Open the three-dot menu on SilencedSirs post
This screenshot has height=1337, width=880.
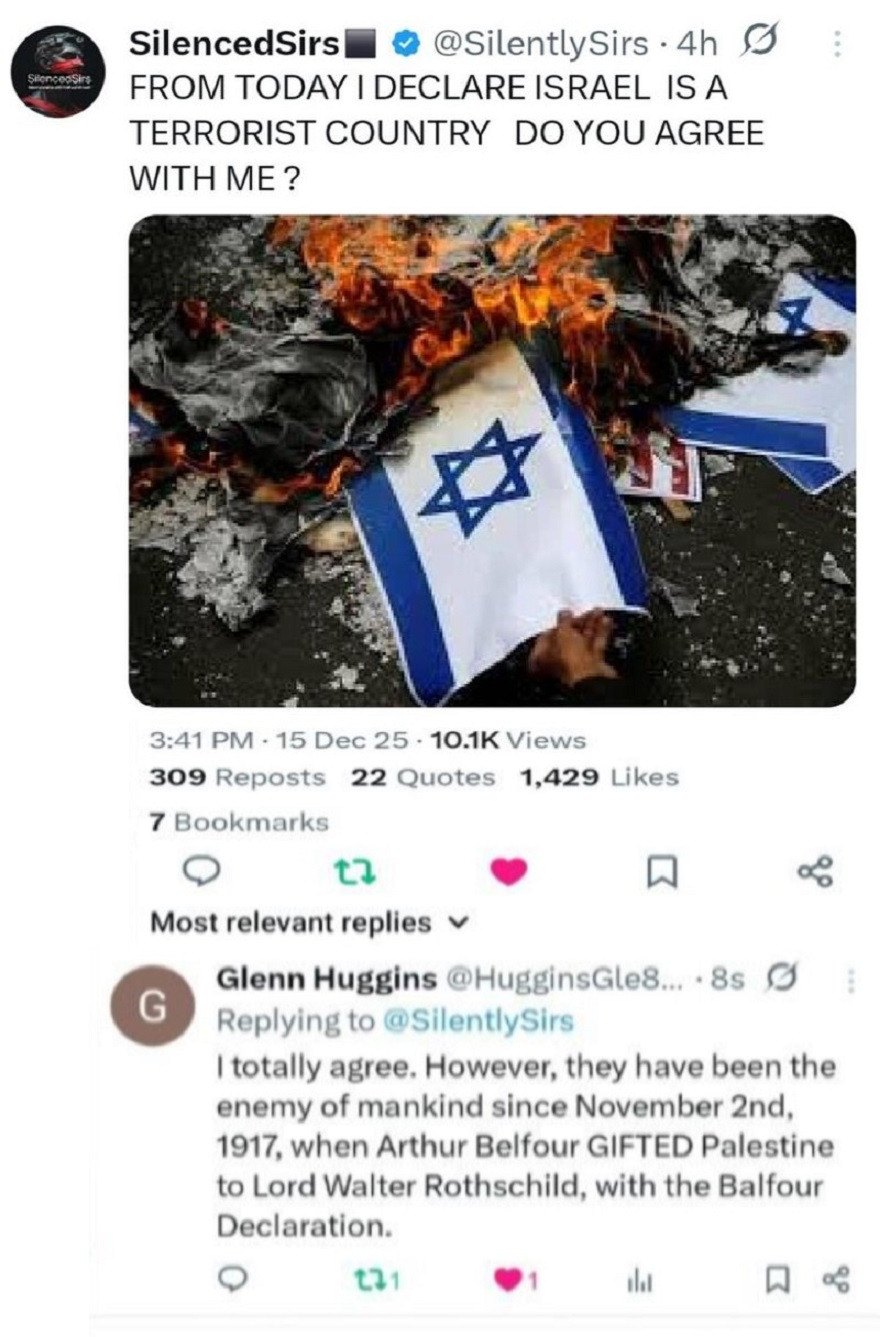coord(837,43)
